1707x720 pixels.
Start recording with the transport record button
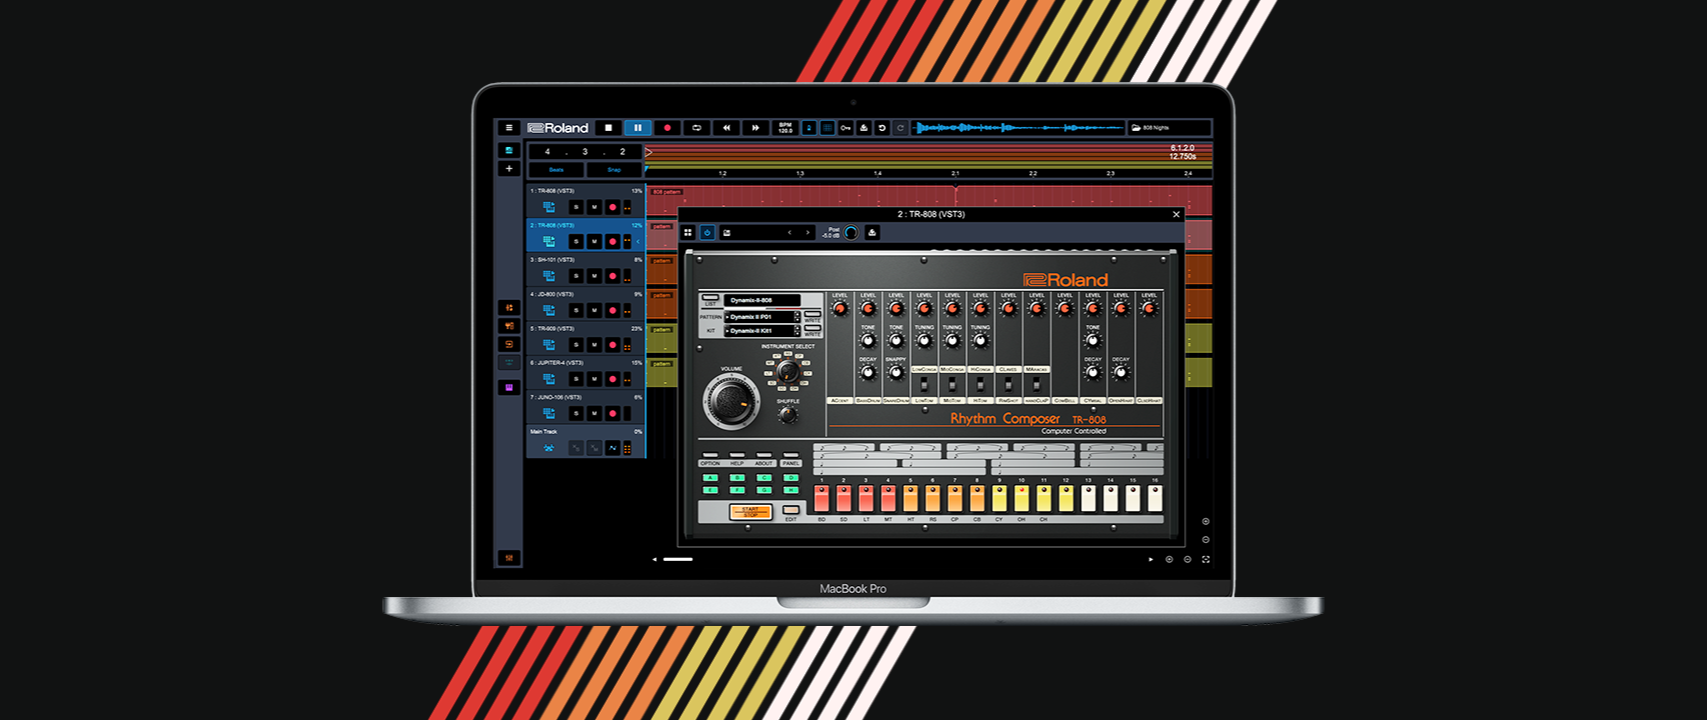[667, 128]
